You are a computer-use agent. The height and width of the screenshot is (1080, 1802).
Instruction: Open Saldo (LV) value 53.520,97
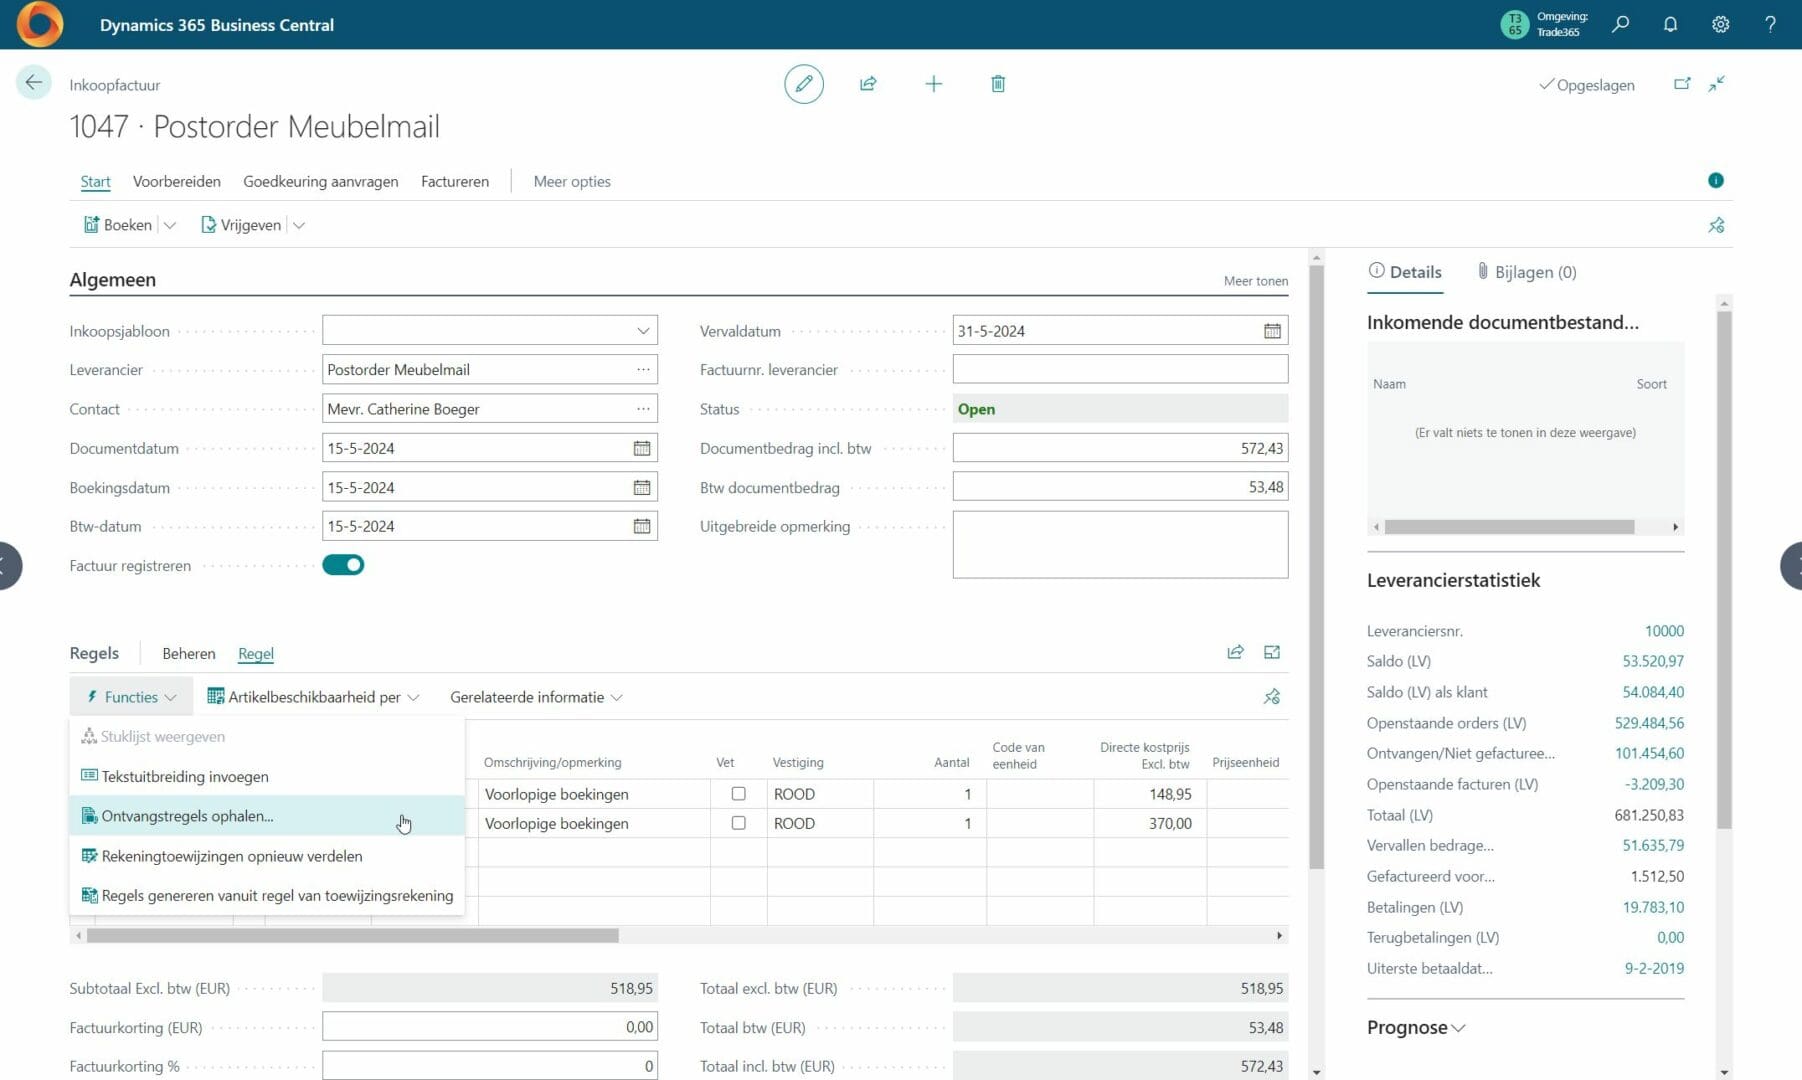[x=1653, y=661]
